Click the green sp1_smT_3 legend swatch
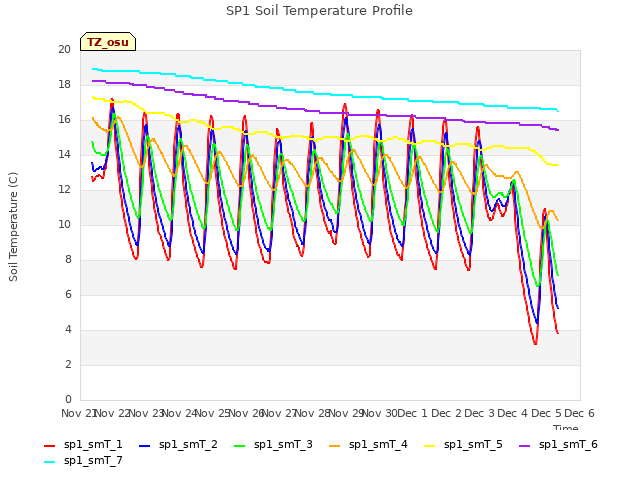Viewport: 640px width, 480px height. [240, 446]
